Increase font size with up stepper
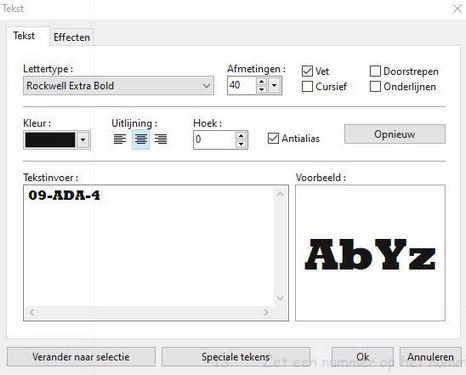The height and width of the screenshot is (375, 466). 262,81
